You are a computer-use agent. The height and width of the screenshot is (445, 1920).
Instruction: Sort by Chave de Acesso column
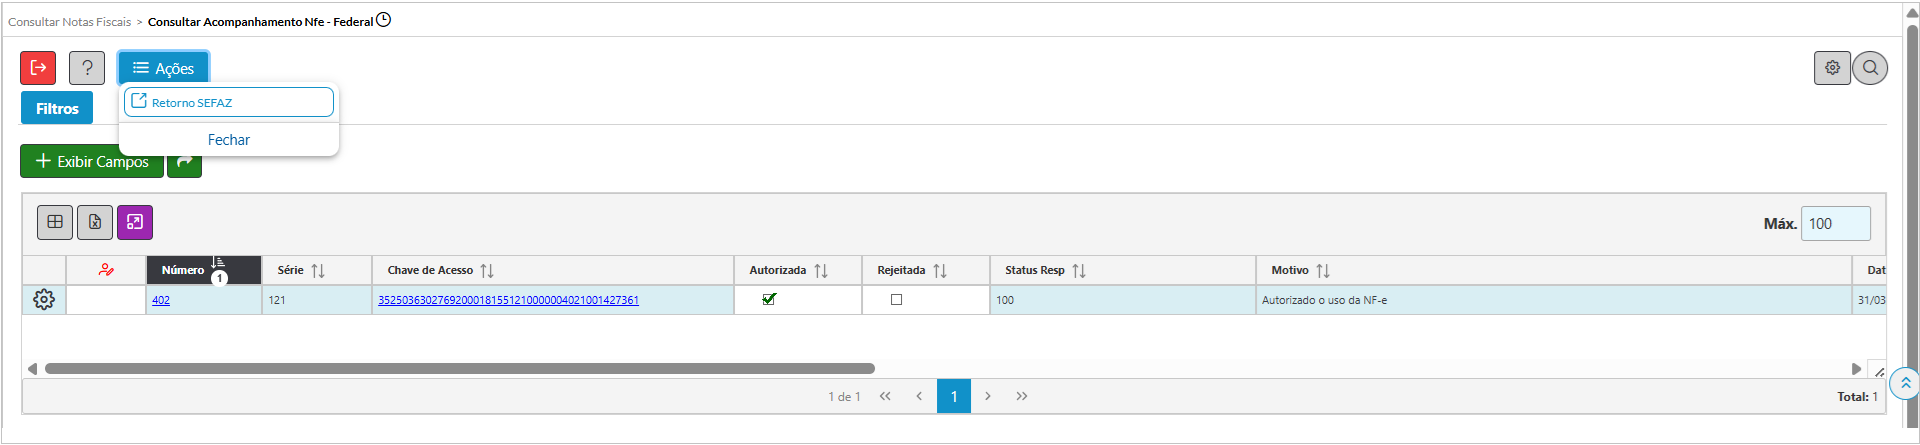coord(487,271)
